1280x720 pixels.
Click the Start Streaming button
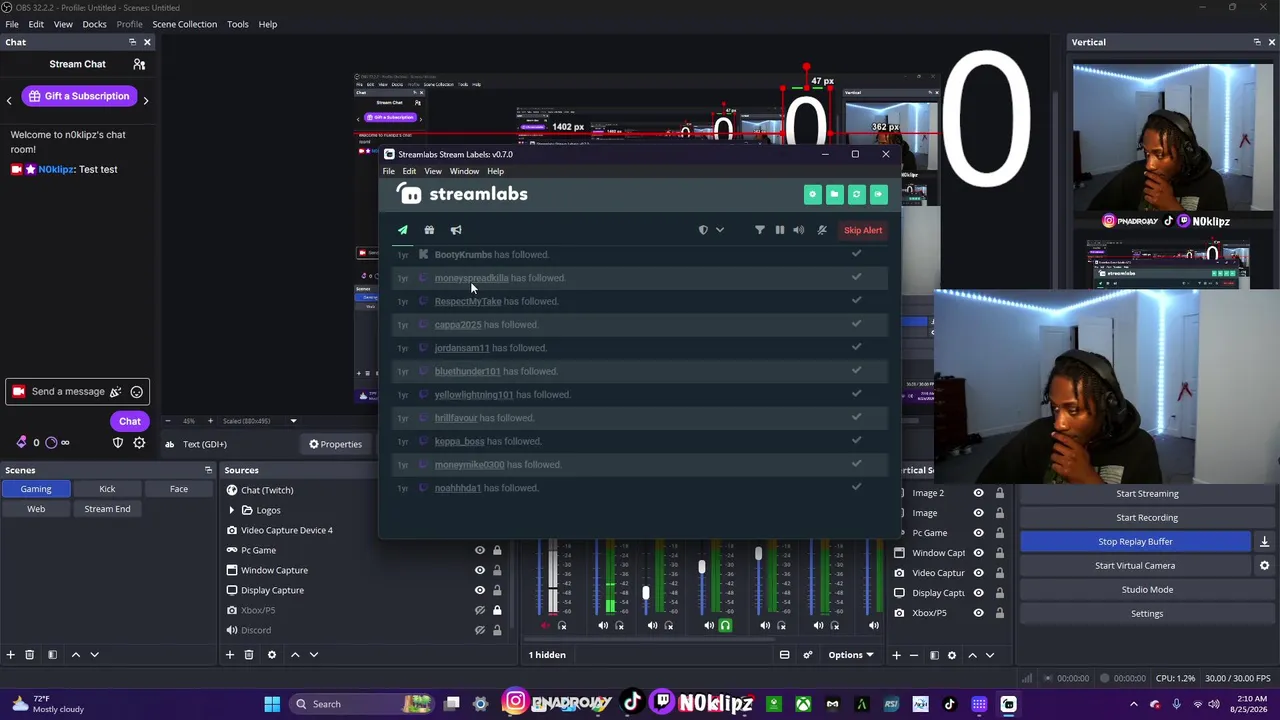click(x=1147, y=494)
